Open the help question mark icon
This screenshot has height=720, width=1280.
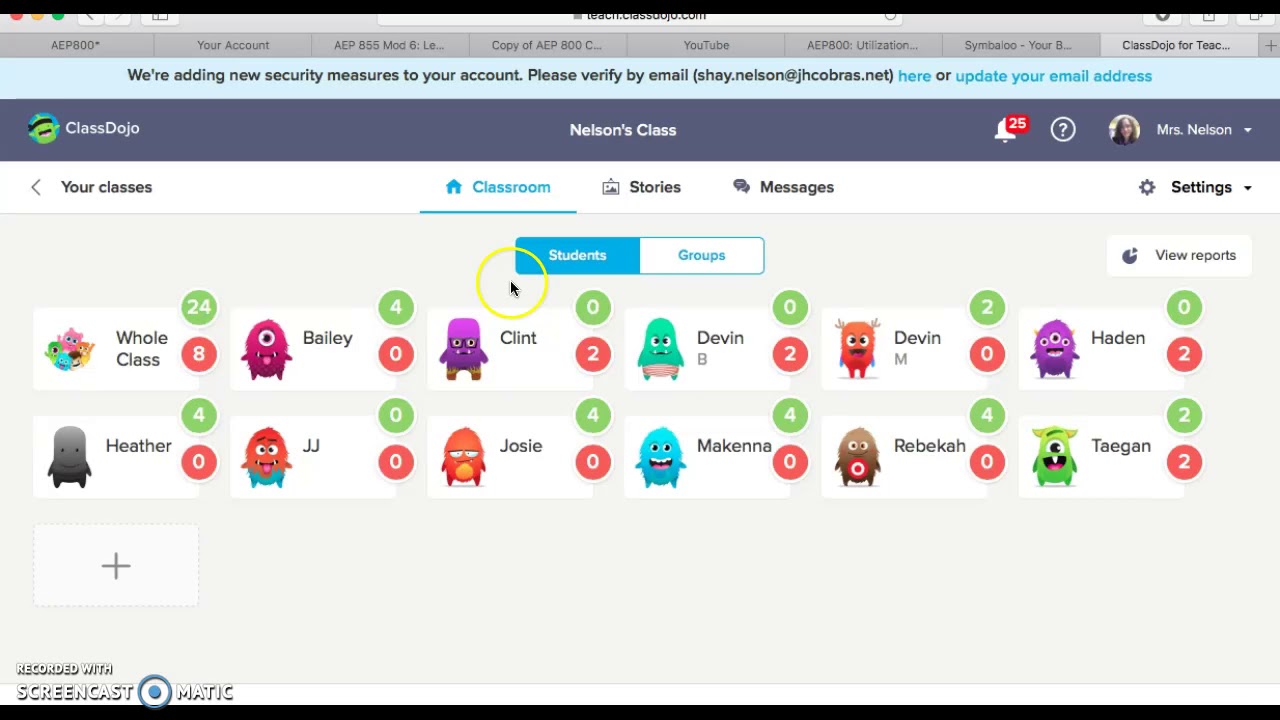click(x=1063, y=129)
